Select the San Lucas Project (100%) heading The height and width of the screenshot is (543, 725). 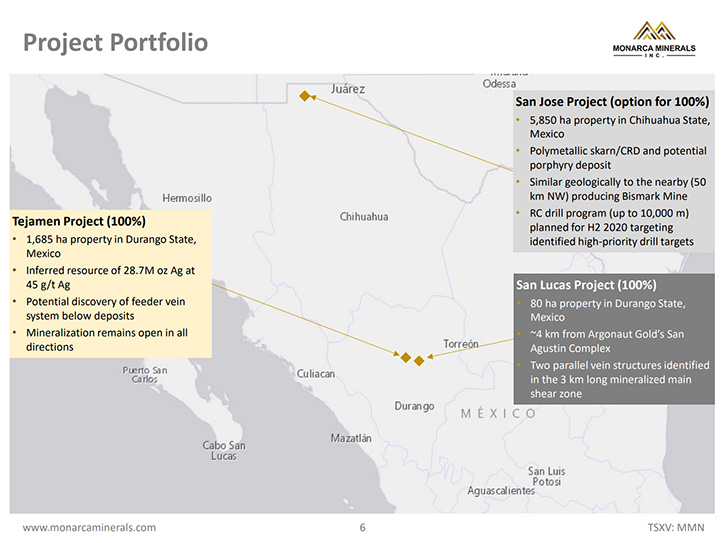586,285
